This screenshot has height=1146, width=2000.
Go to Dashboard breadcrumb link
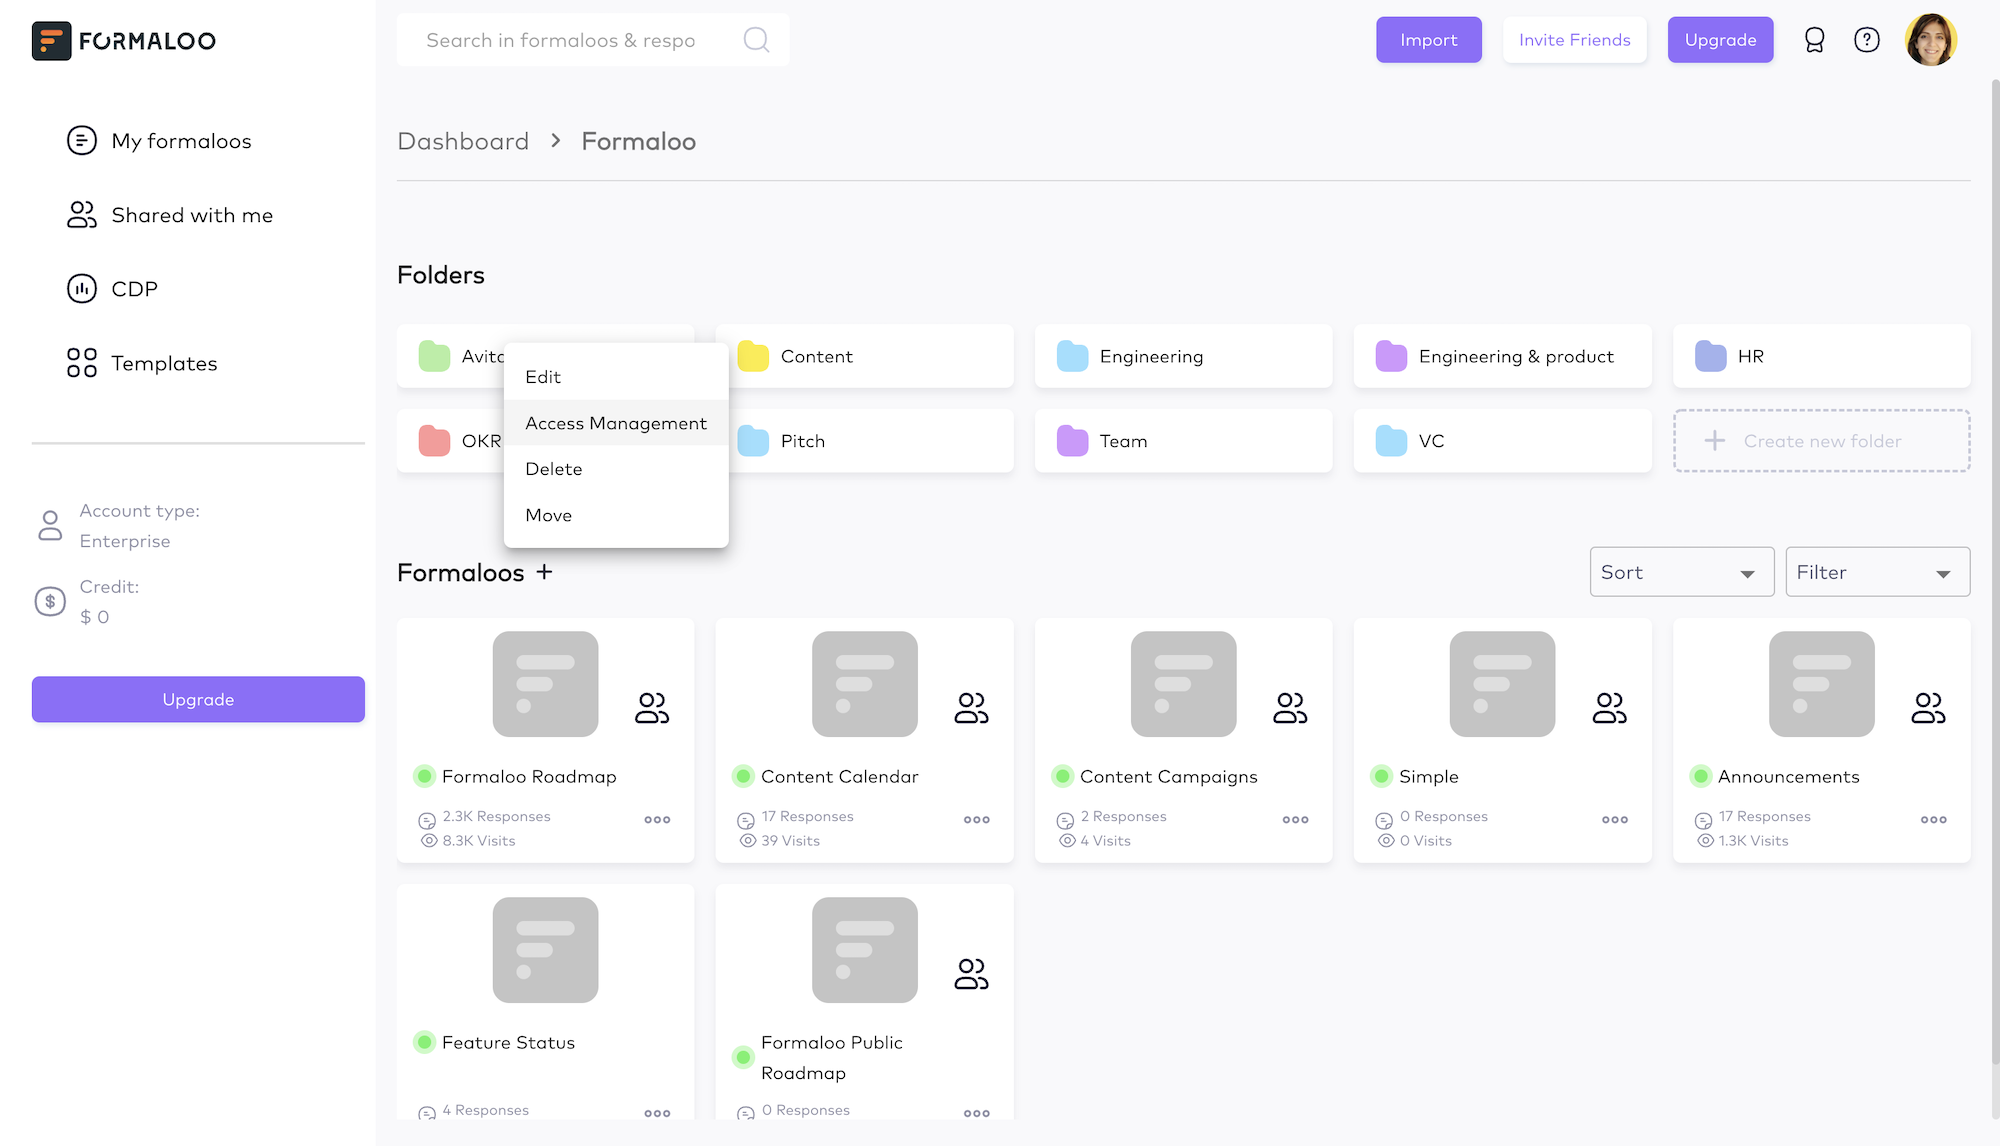463,141
